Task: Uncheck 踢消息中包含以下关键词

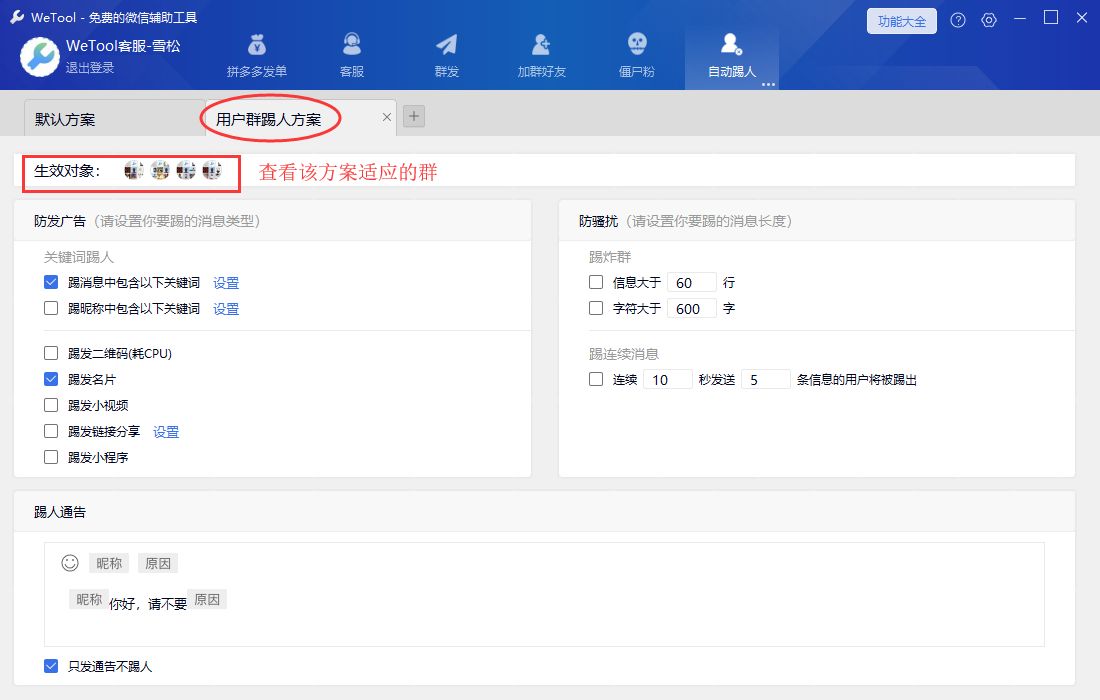Action: pos(51,282)
